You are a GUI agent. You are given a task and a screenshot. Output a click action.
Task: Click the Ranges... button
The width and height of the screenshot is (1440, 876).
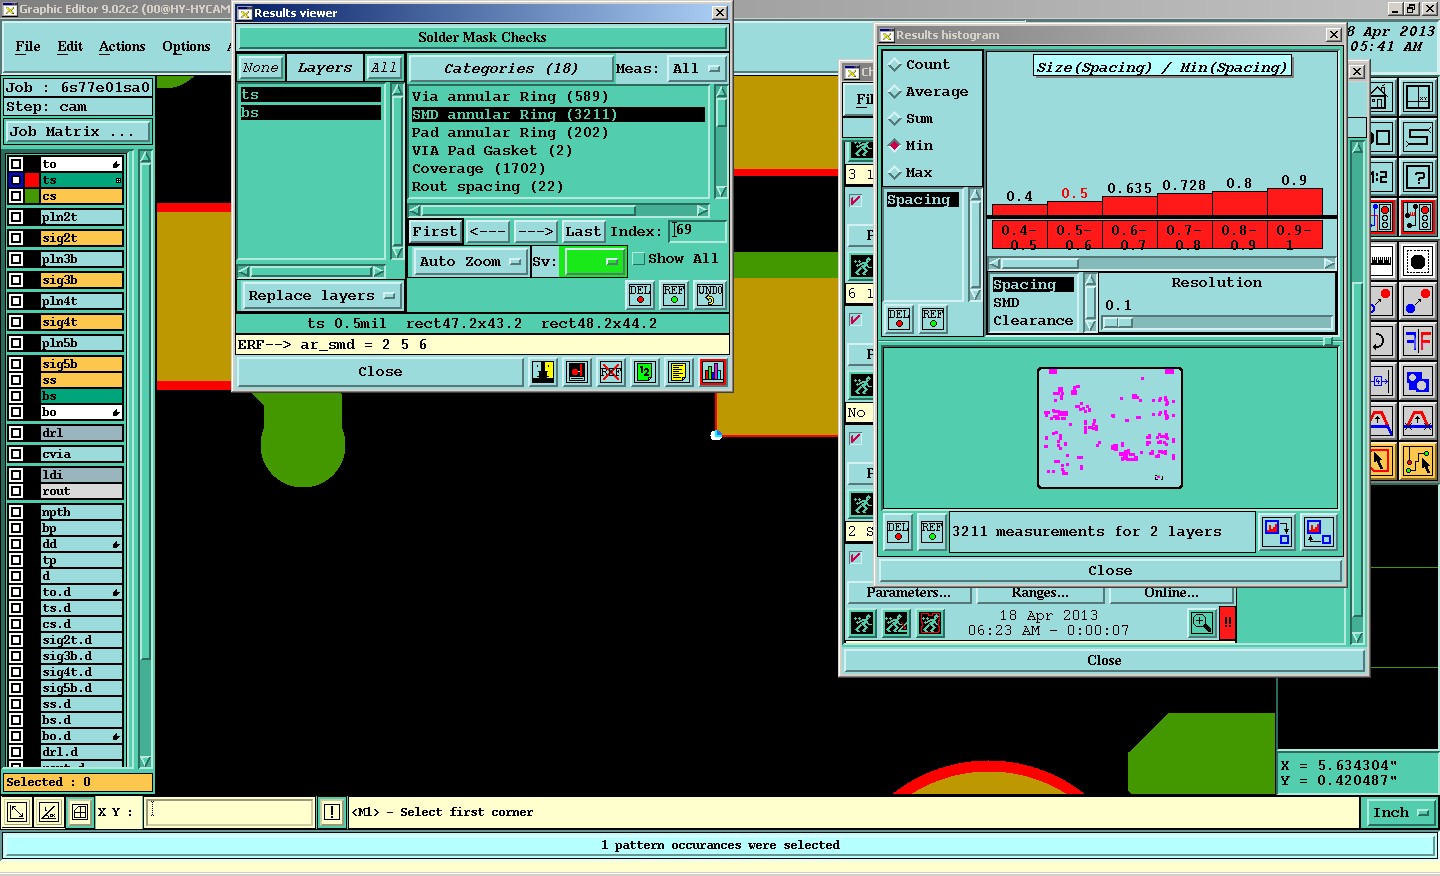pos(1040,593)
